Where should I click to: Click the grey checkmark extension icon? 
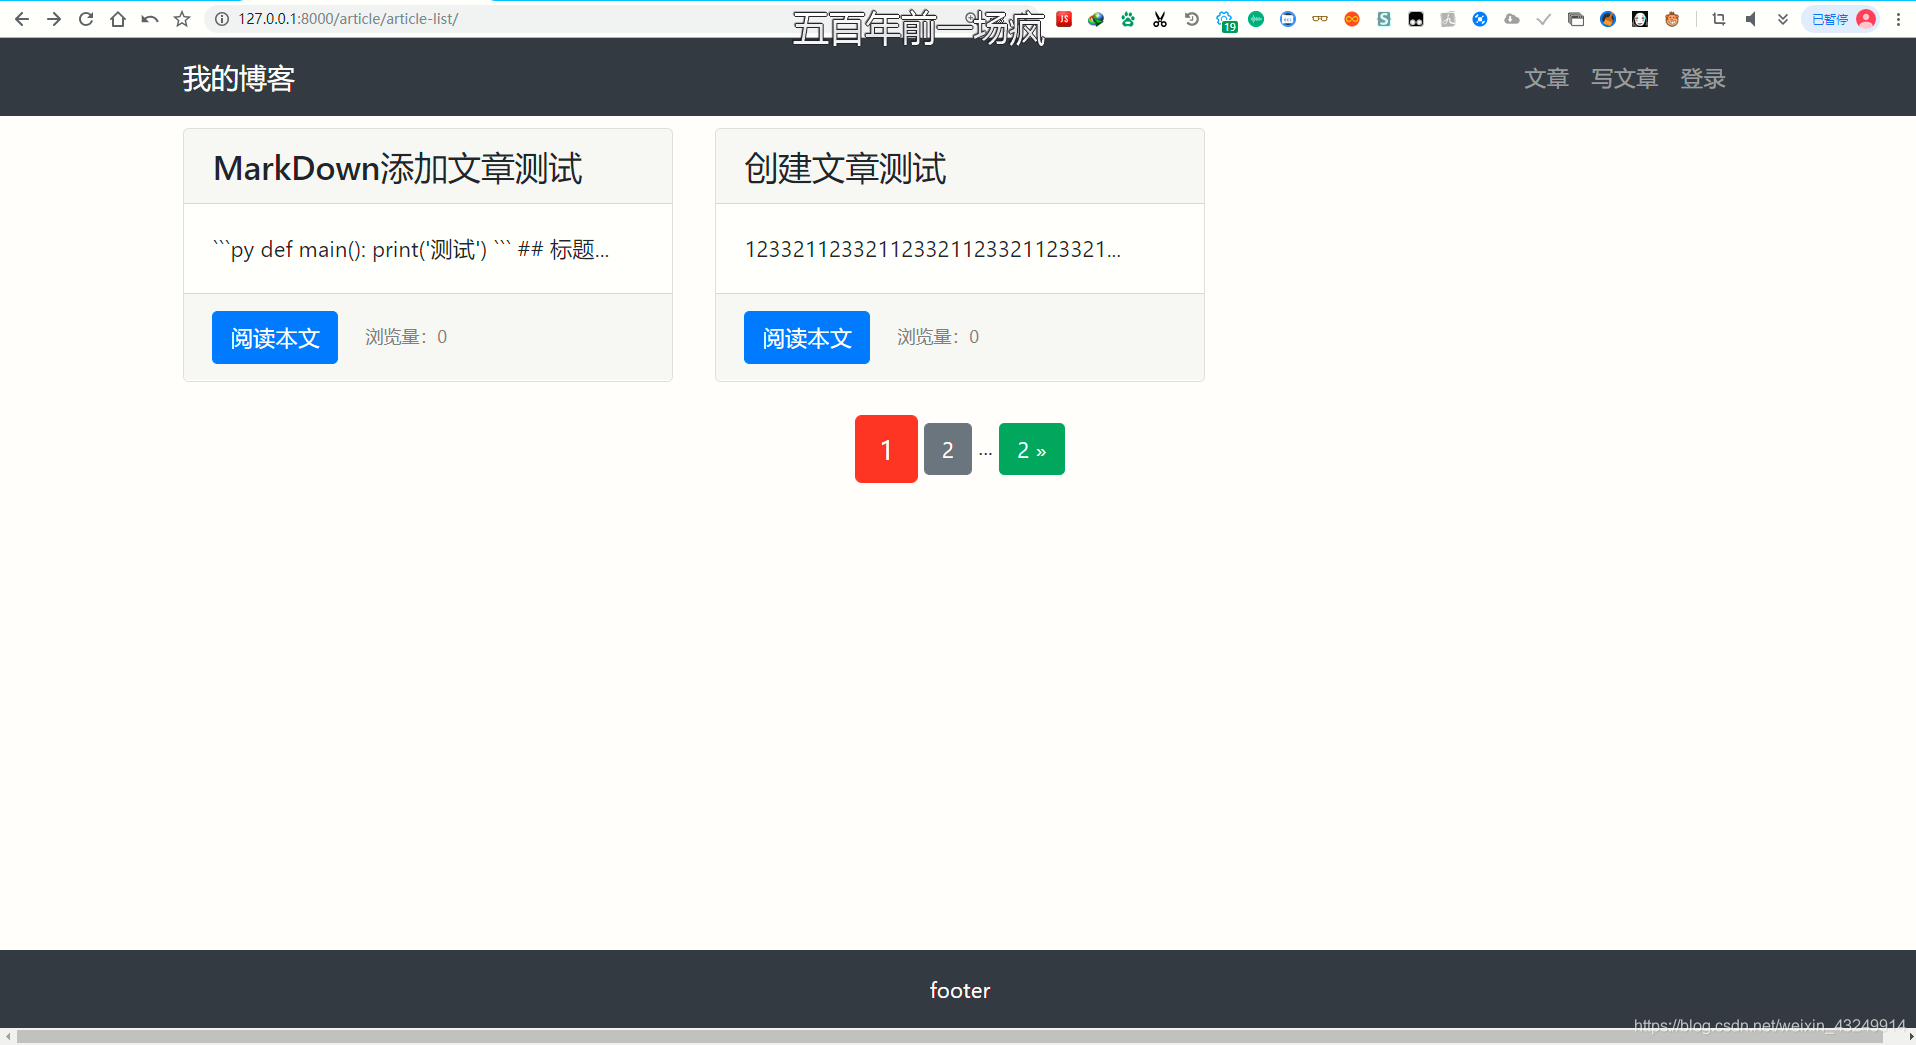tap(1544, 19)
